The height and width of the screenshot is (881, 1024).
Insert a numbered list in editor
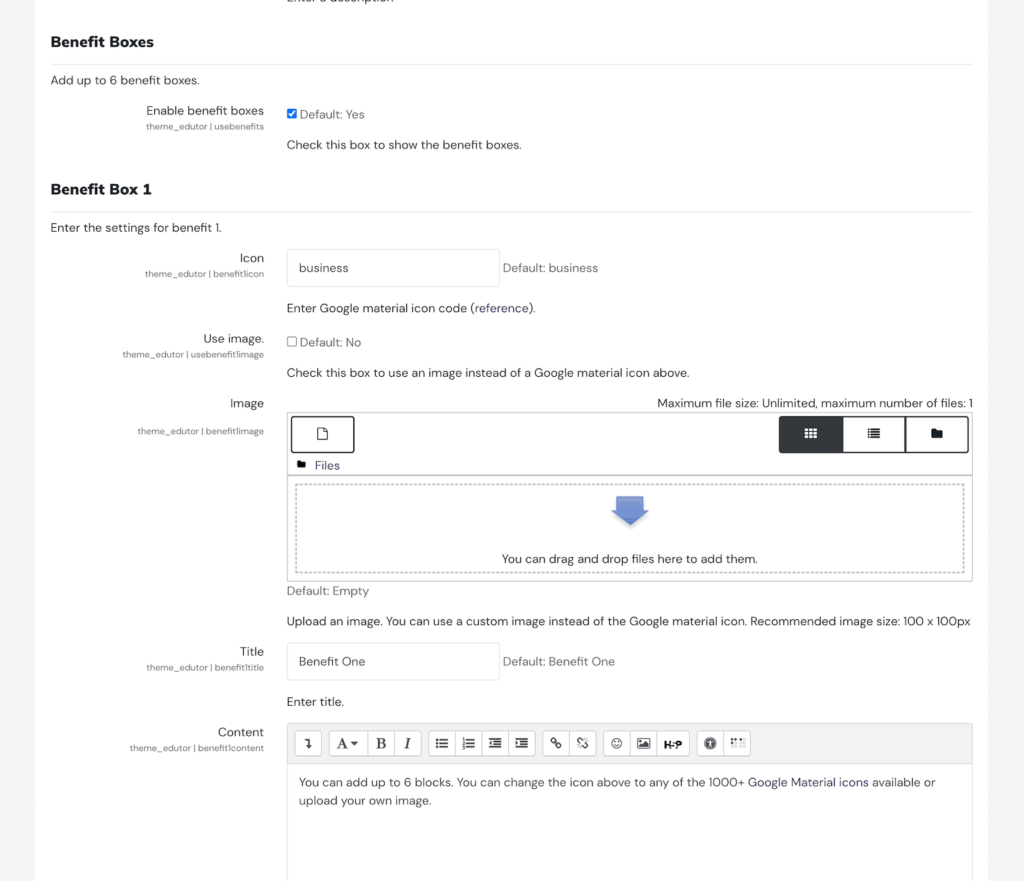click(x=468, y=743)
